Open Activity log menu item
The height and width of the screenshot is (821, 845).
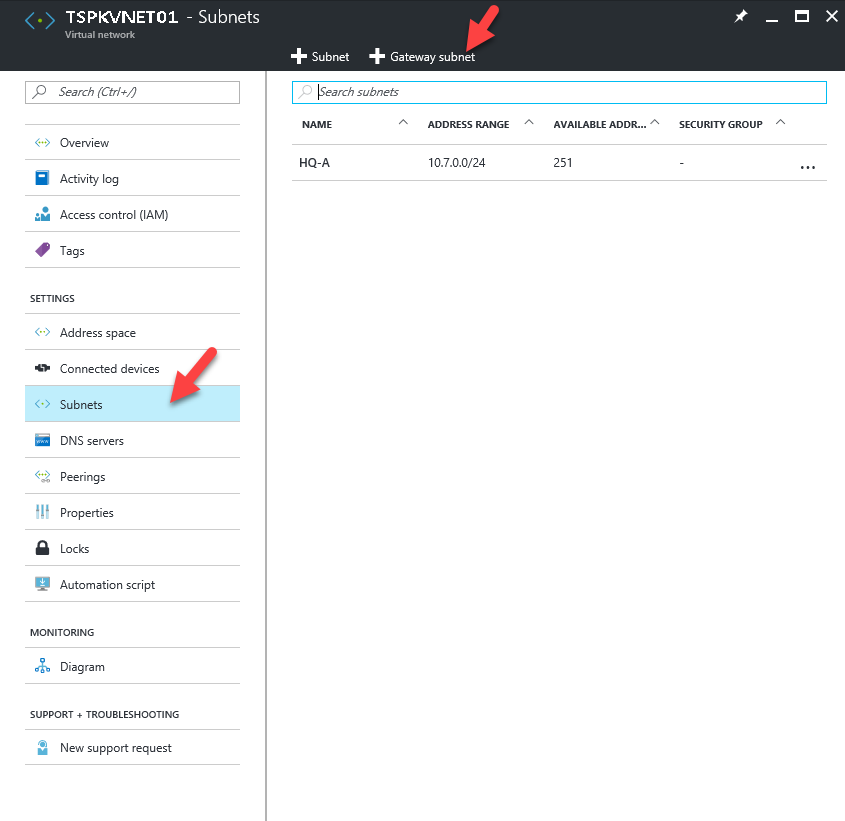[x=133, y=178]
